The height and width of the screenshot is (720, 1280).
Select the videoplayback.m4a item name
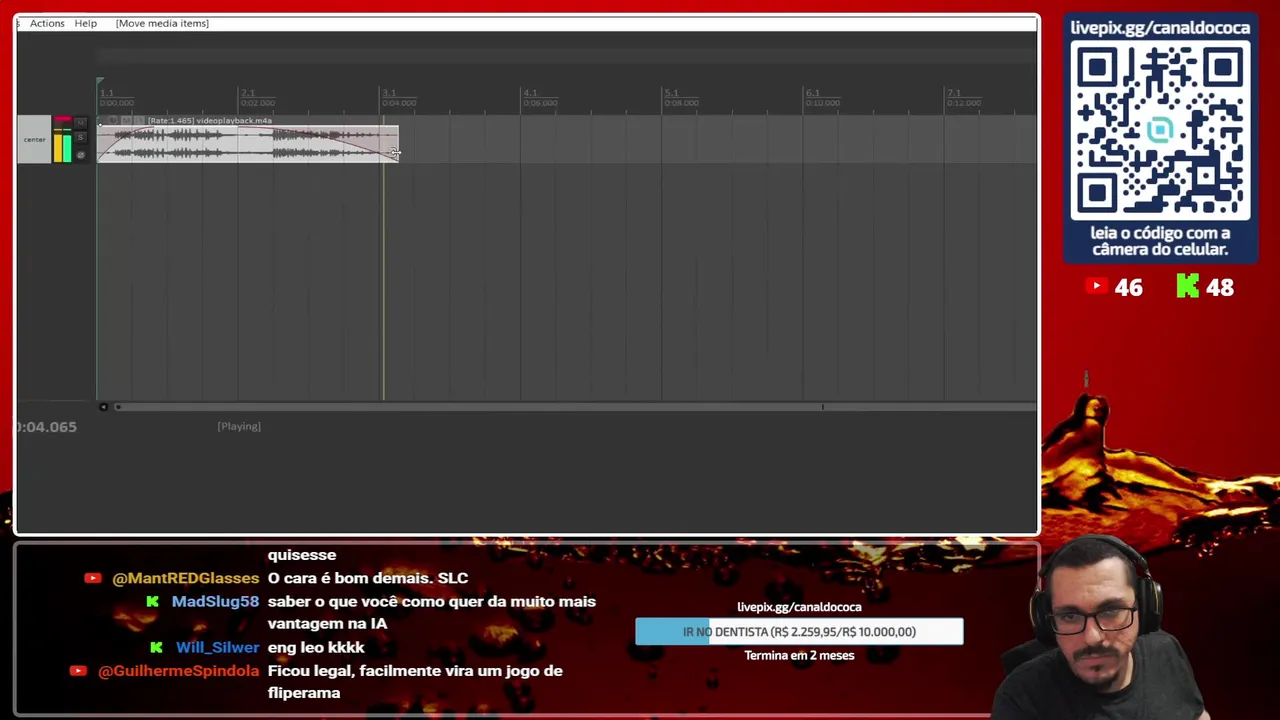234,120
